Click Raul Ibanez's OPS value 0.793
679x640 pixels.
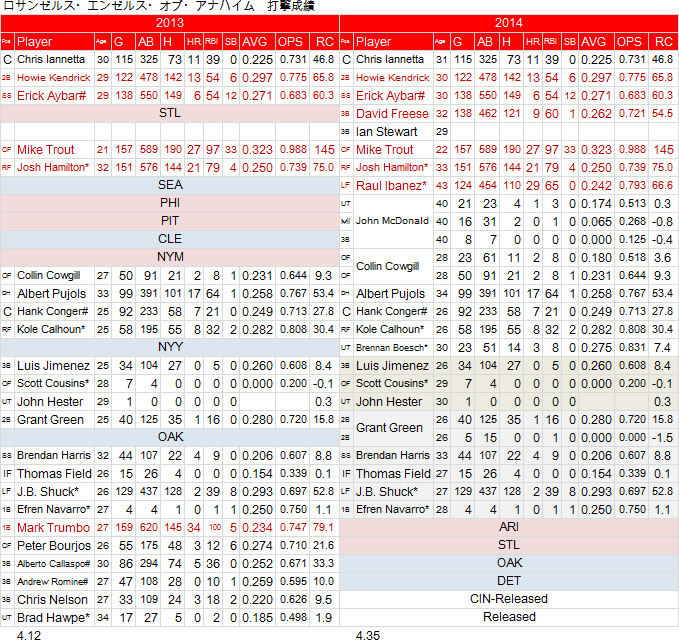pyautogui.click(x=632, y=185)
